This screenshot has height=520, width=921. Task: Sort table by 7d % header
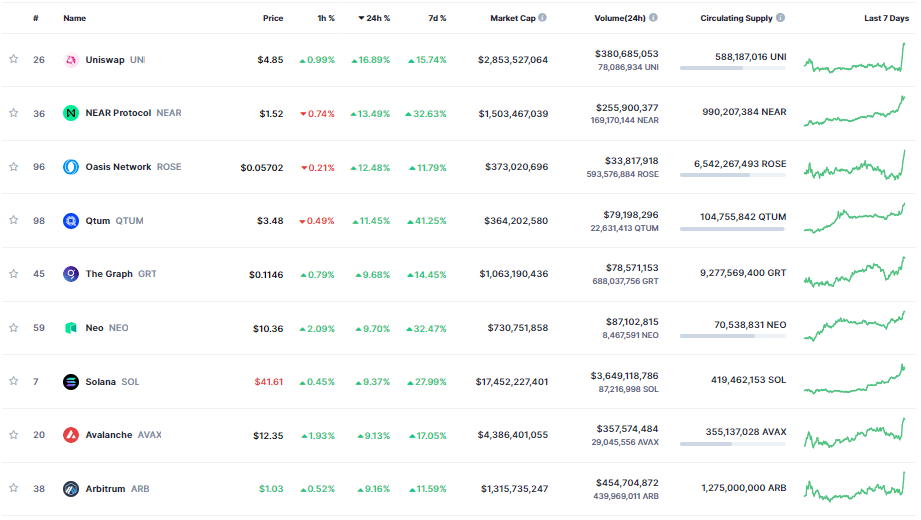[x=437, y=18]
